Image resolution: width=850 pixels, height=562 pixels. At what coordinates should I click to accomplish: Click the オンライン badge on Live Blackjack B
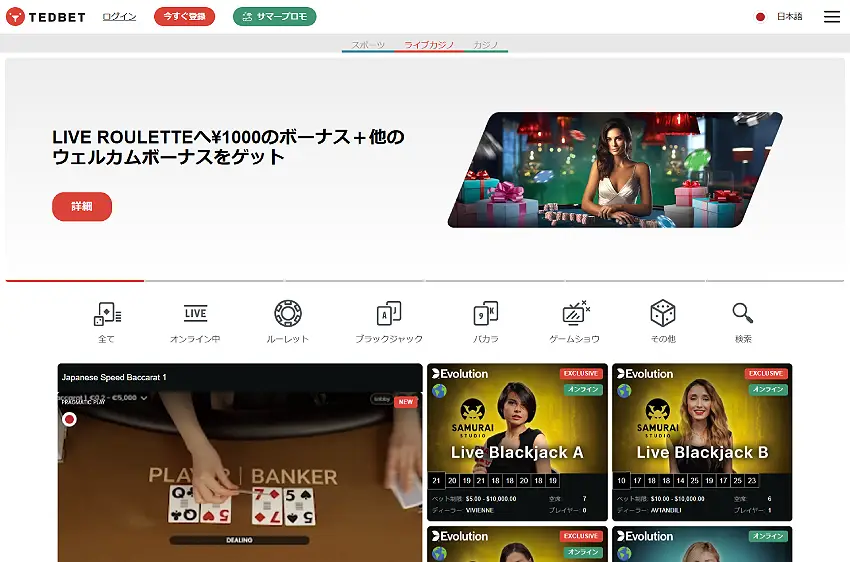(768, 389)
